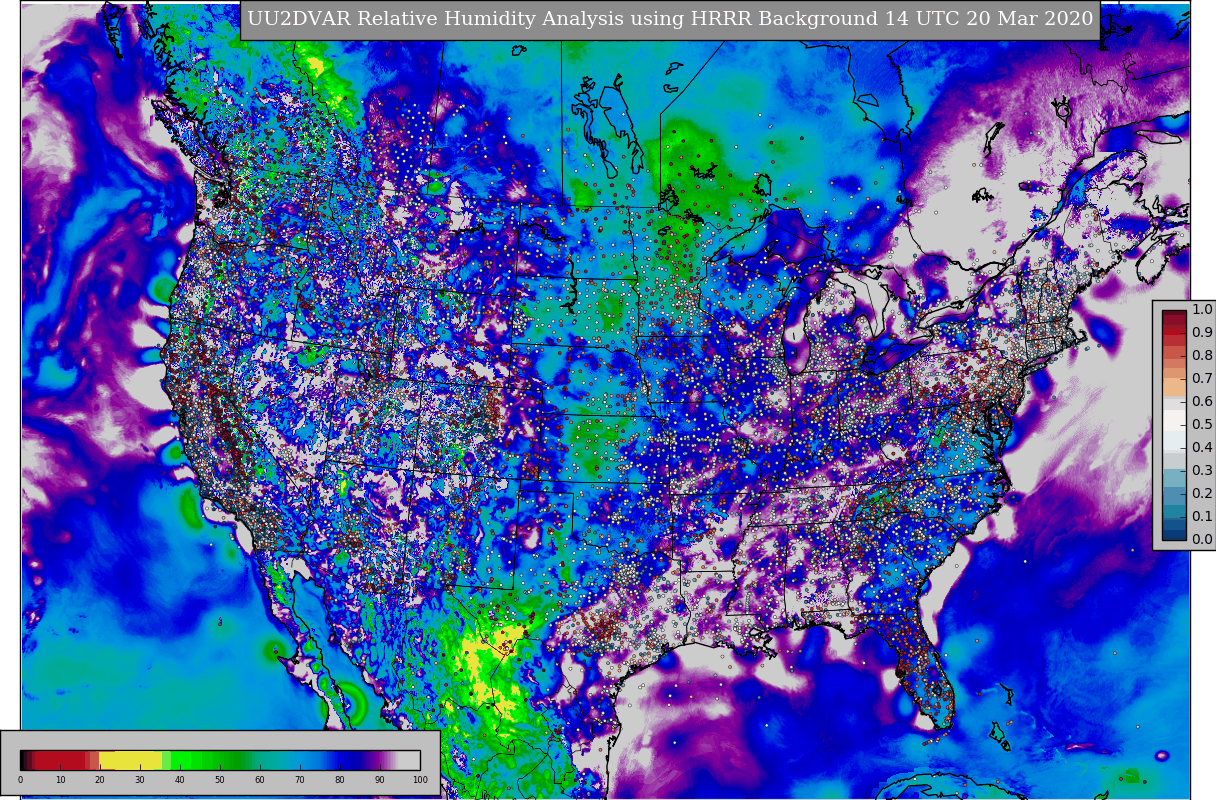This screenshot has width=1216, height=800.
Task: Click the dark red band of the humidity colorbar
Action: tap(60, 760)
